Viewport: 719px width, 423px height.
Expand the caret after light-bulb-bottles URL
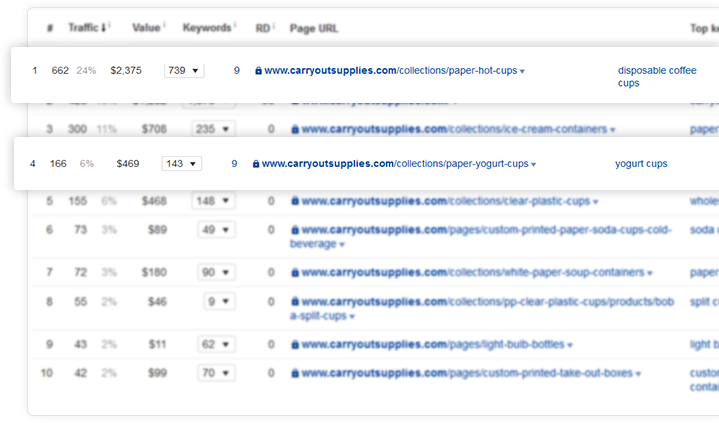[x=570, y=345]
